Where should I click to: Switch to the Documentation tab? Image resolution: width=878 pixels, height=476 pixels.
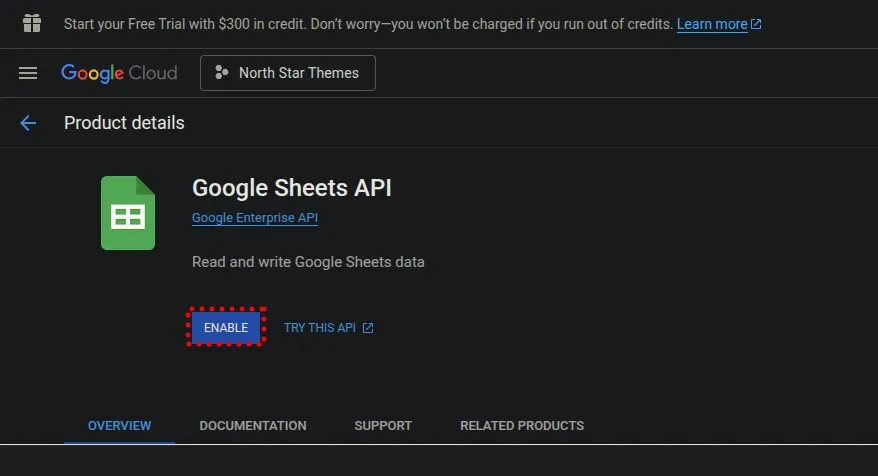coord(253,426)
